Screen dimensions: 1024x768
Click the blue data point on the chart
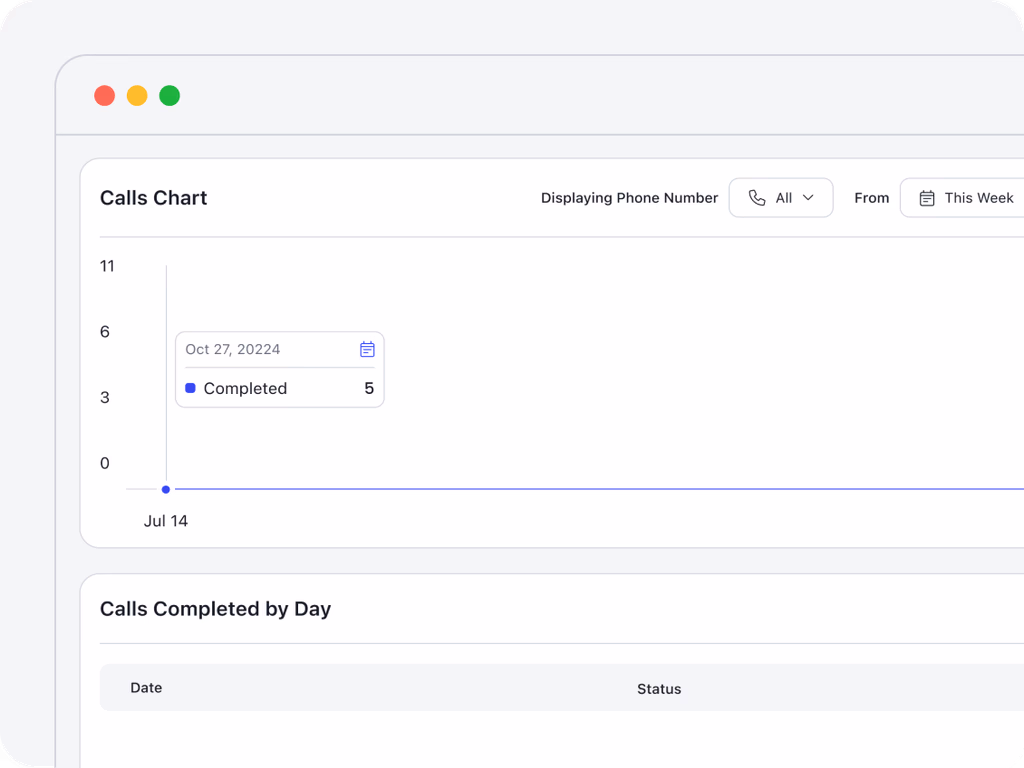tap(166, 489)
